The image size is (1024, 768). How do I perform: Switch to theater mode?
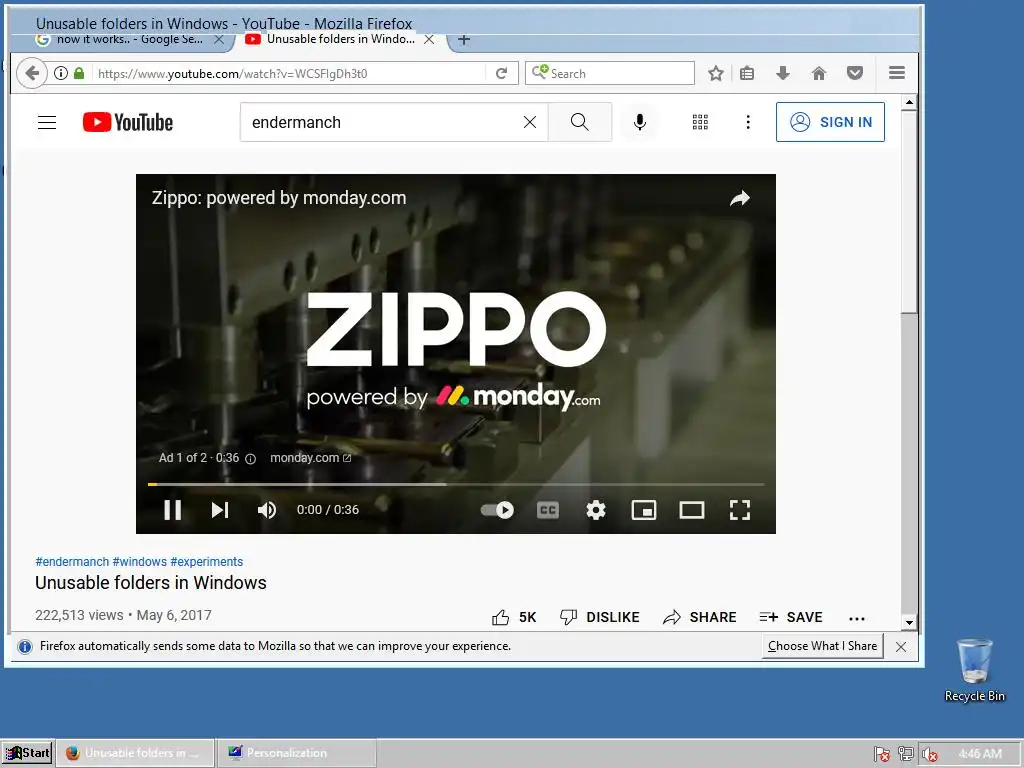pos(692,509)
